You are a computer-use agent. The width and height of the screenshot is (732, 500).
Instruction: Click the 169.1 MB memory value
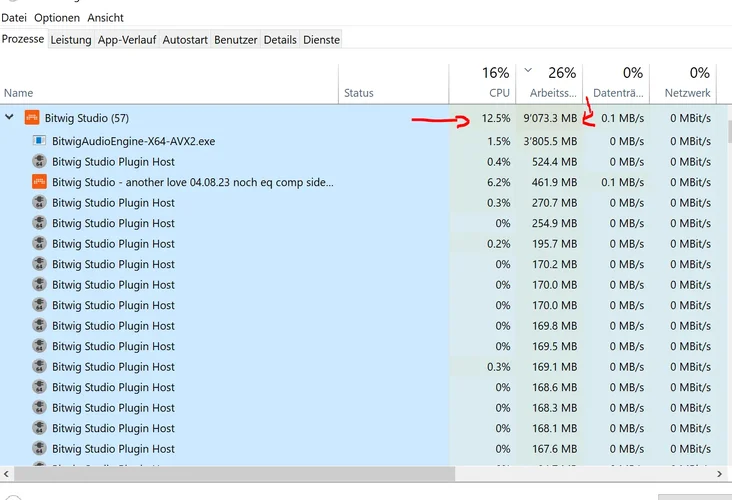click(x=554, y=367)
